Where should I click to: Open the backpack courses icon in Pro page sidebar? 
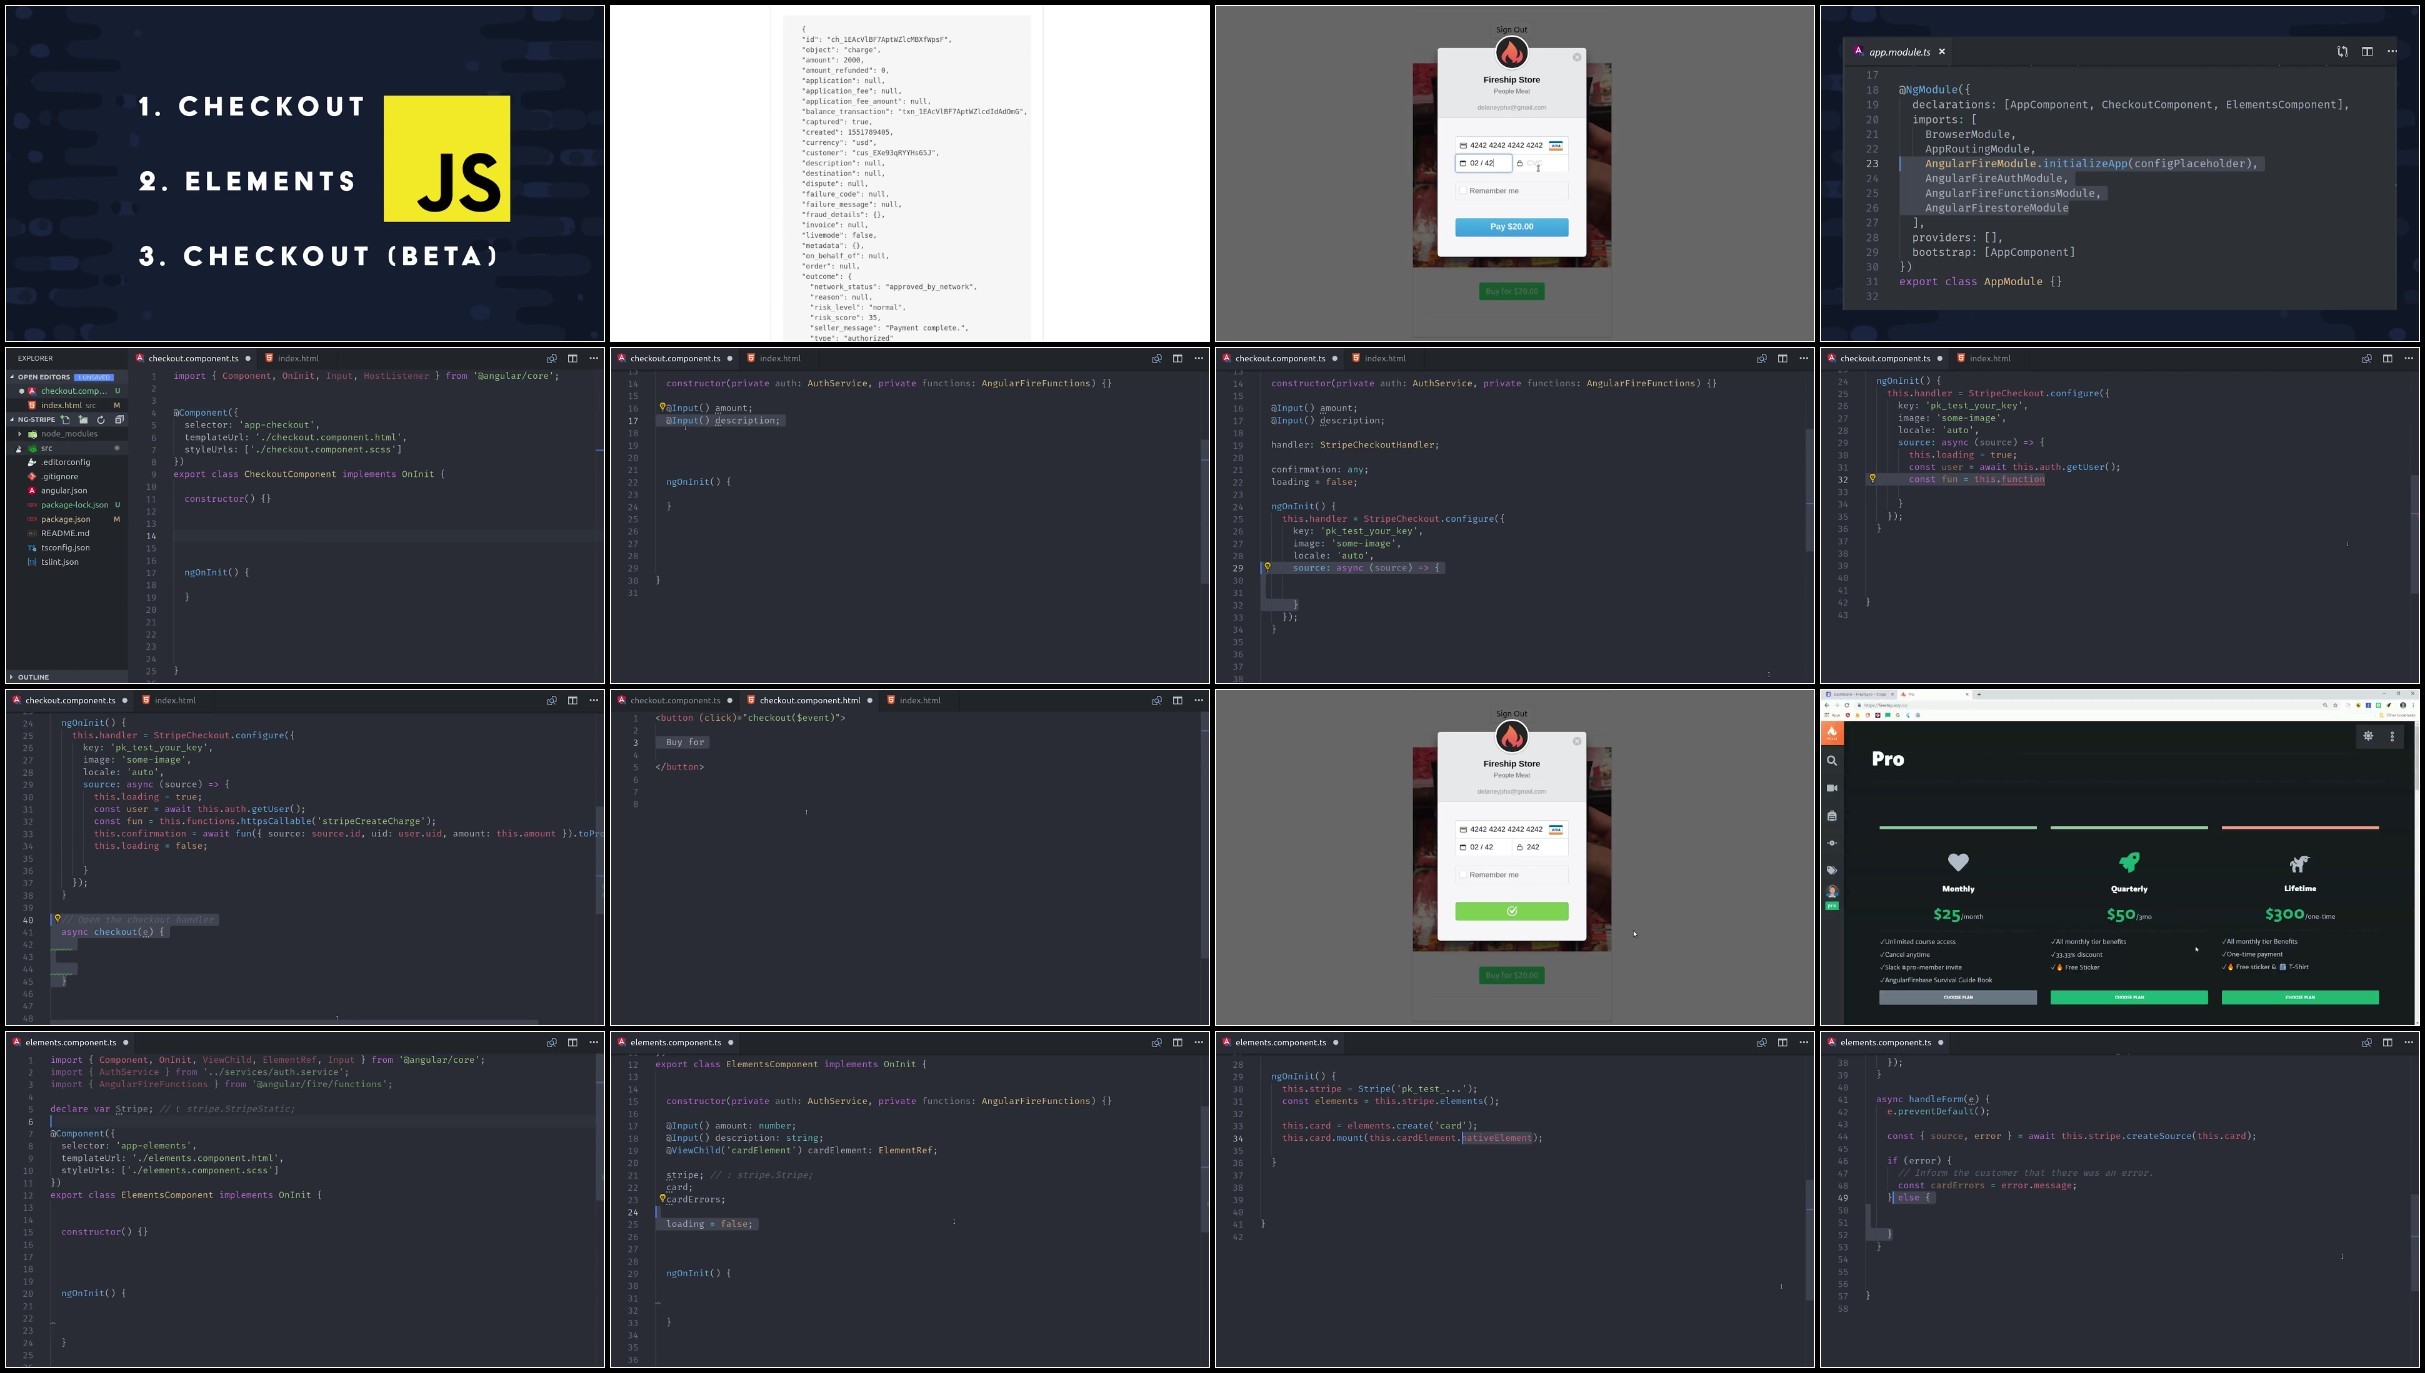pyautogui.click(x=1832, y=816)
